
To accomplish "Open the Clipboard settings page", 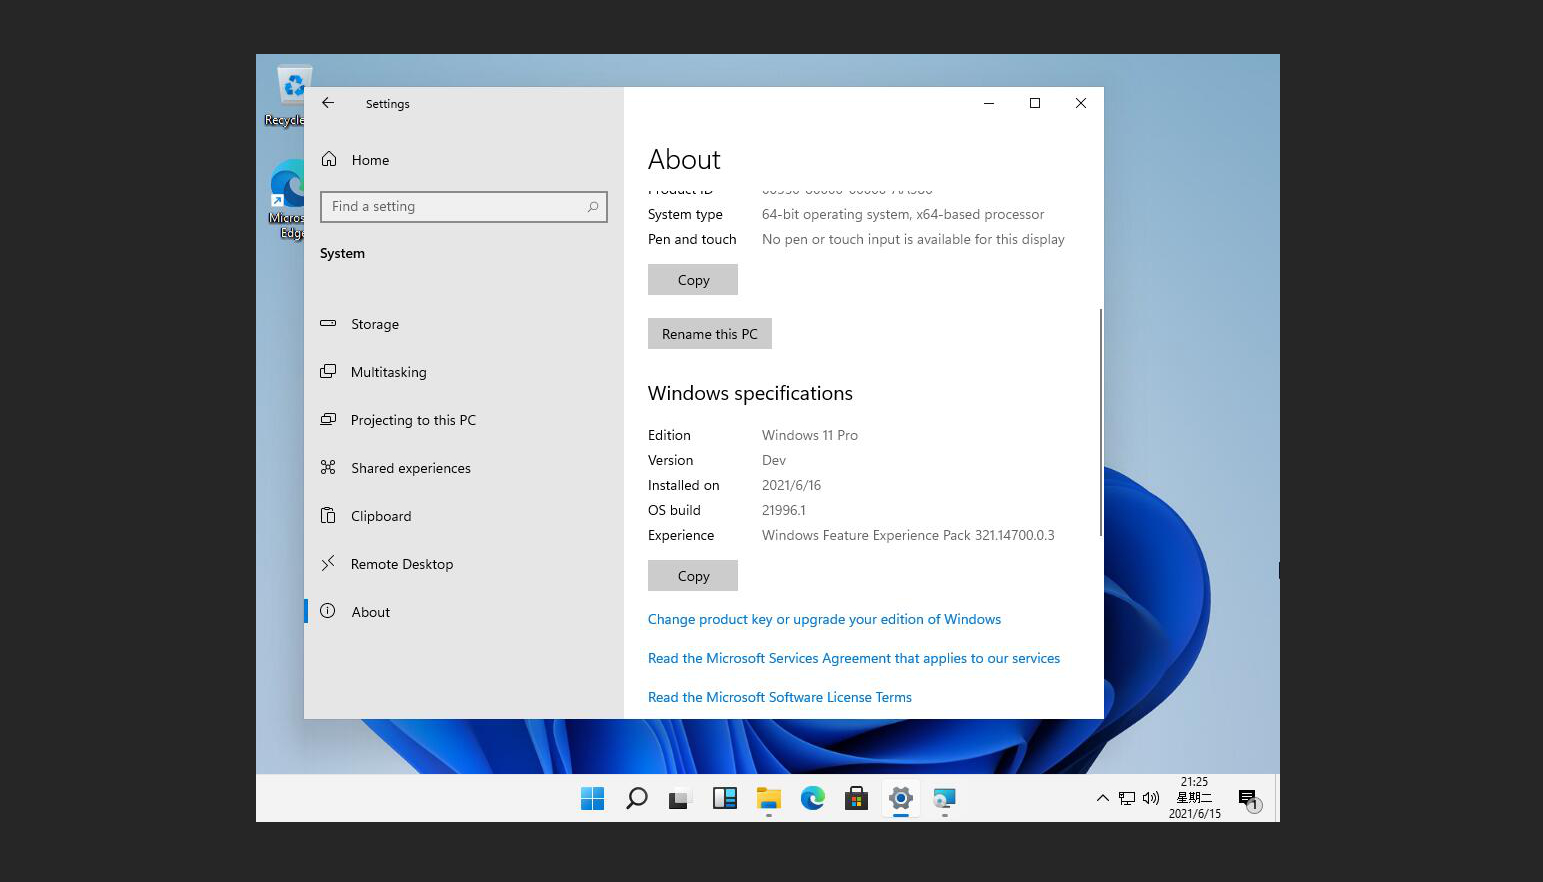I will (x=464, y=516).
